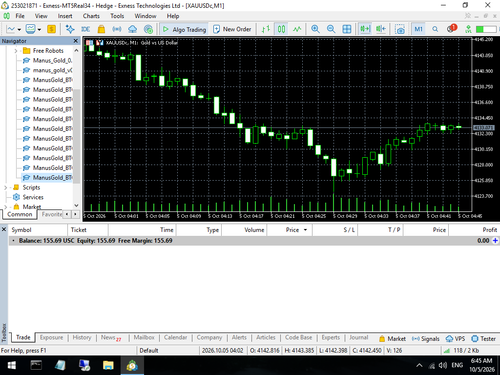The image size is (500, 375).
Task: Switch to the News tab
Action: pyautogui.click(x=111, y=338)
